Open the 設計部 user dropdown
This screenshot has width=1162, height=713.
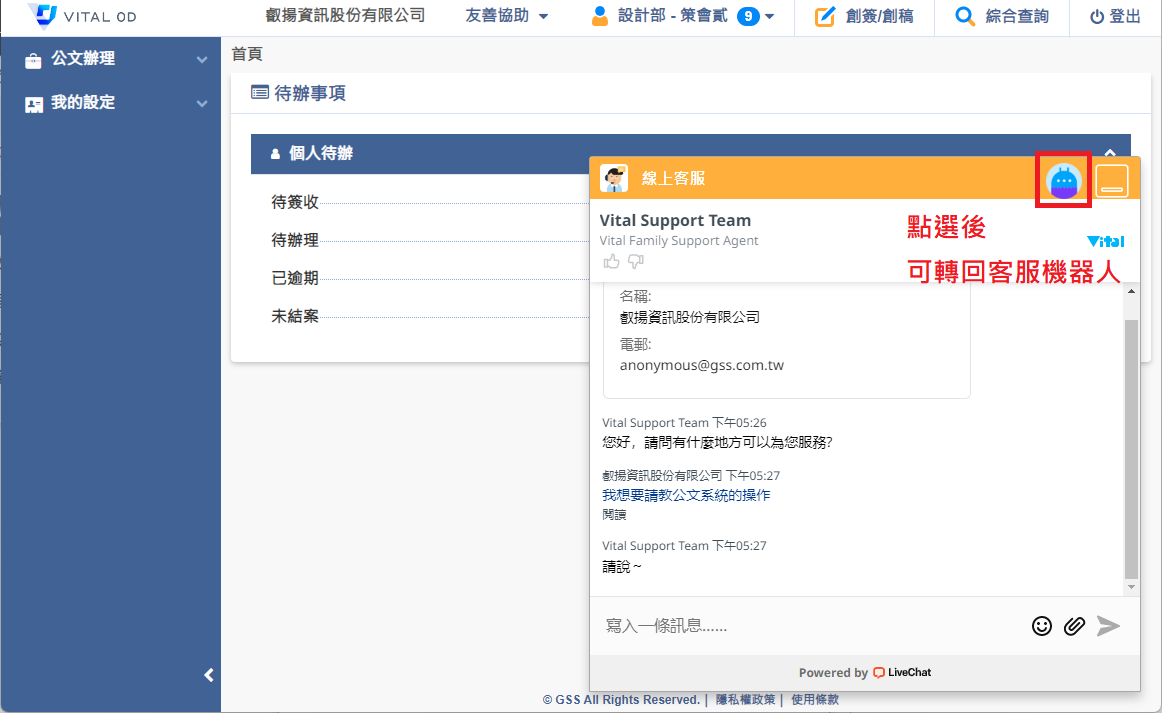tap(683, 17)
